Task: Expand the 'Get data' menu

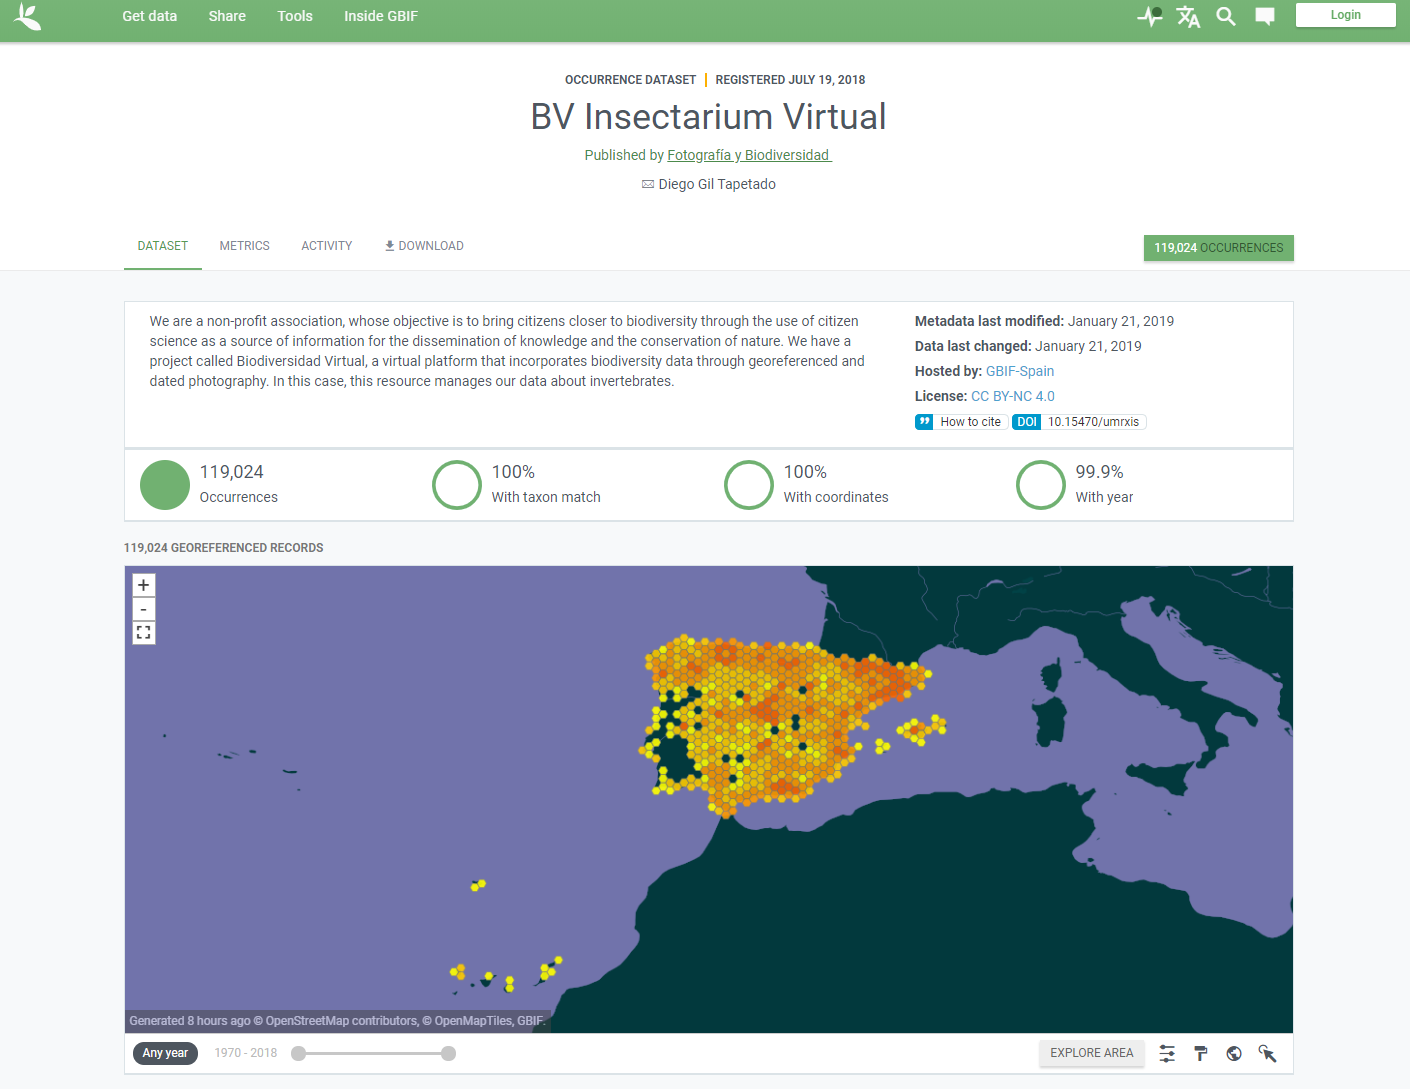Action: point(149,16)
